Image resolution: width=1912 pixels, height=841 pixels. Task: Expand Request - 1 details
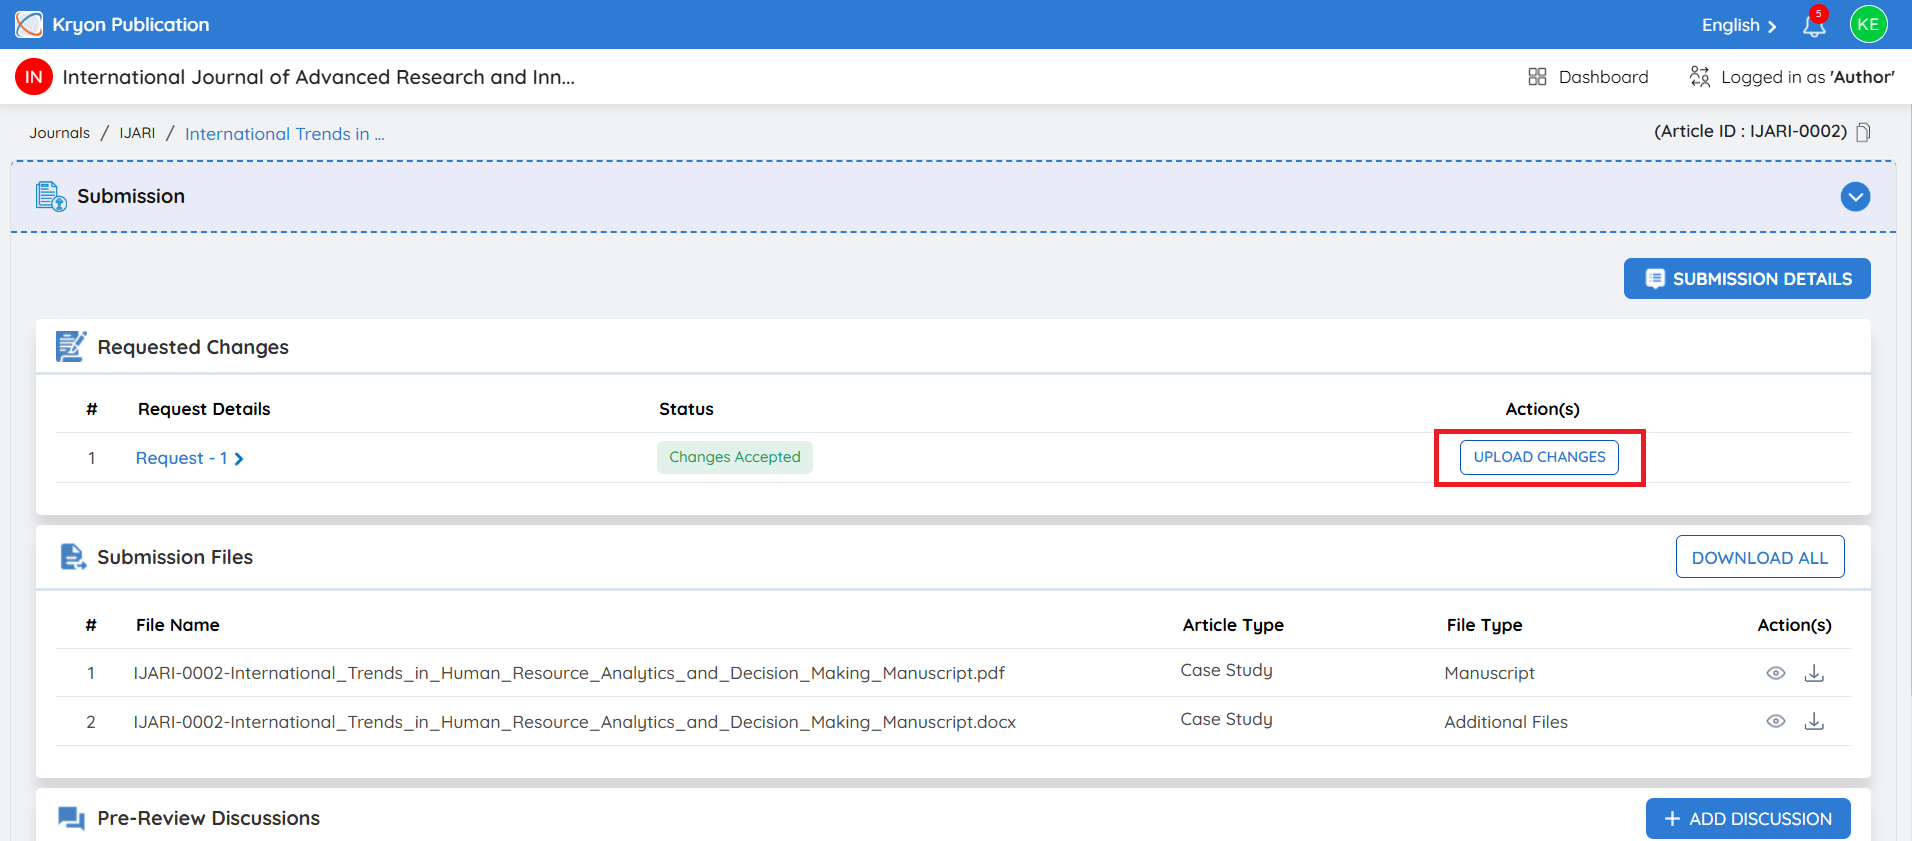[190, 458]
